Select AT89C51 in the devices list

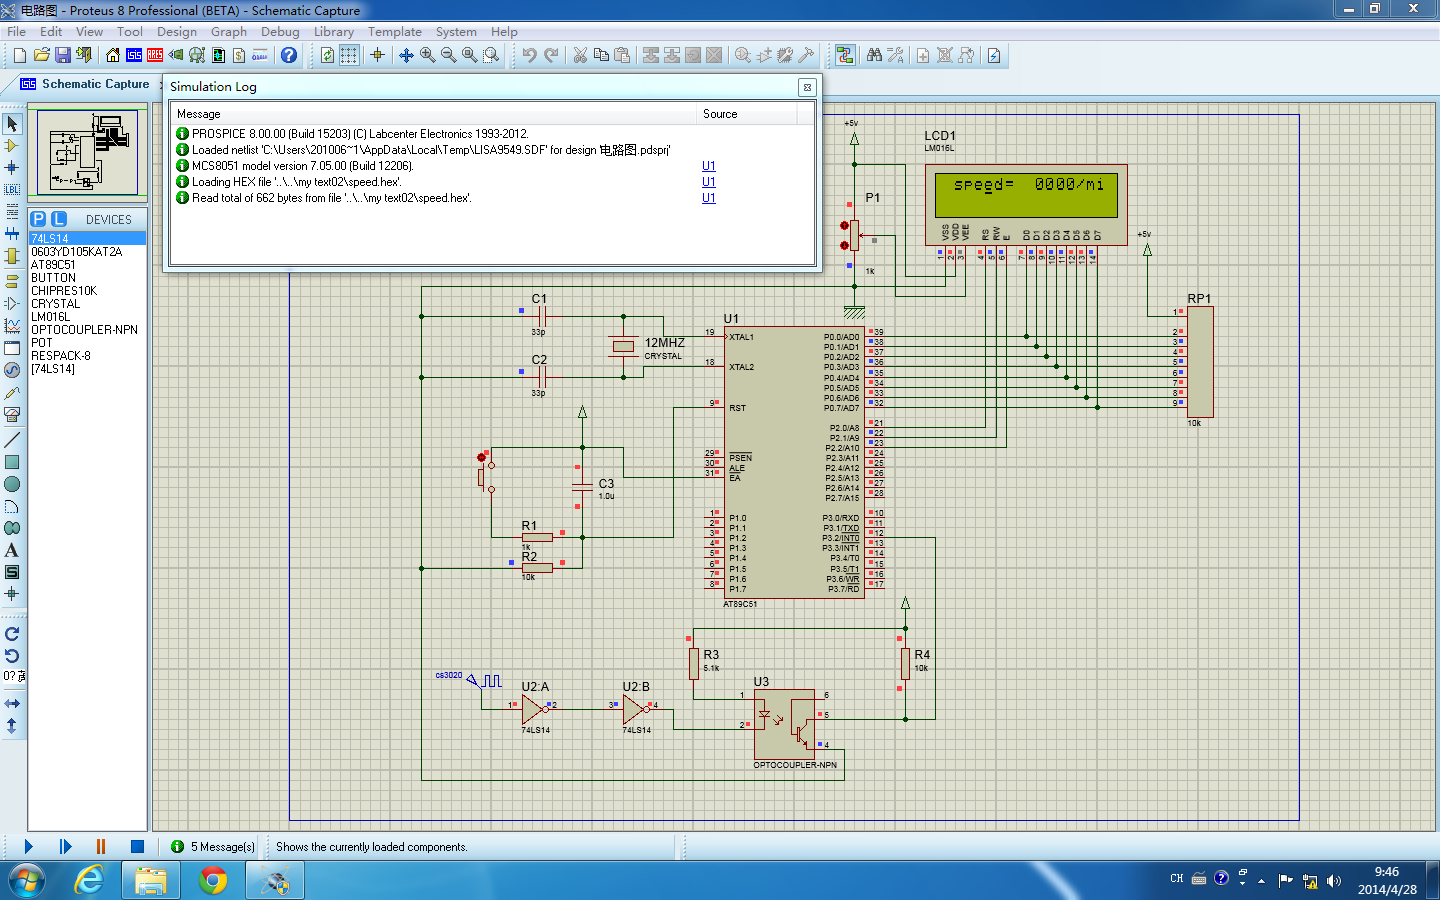(x=53, y=265)
